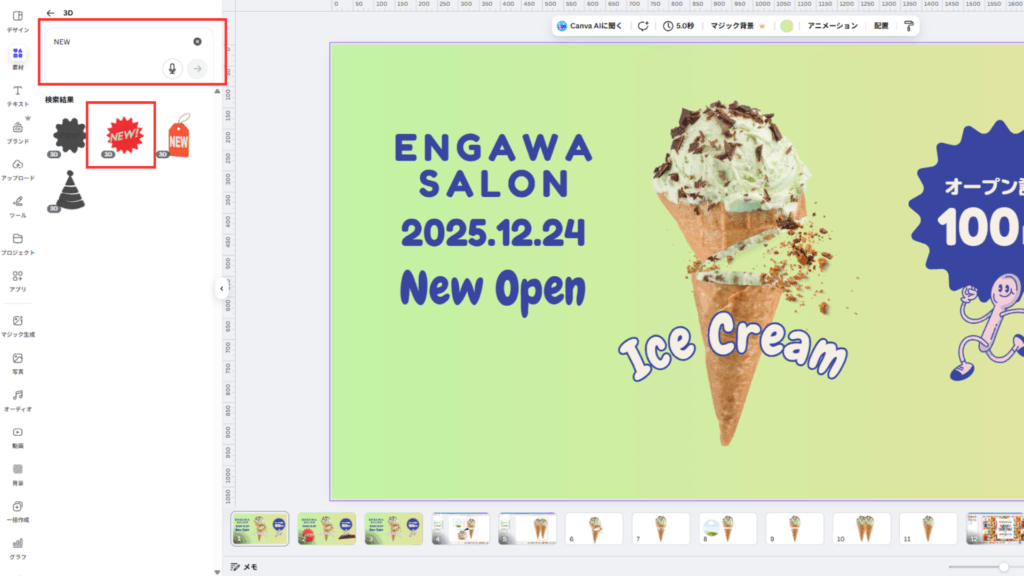
Task: Click the マジック背景 (Magic background) button
Action: pos(737,26)
